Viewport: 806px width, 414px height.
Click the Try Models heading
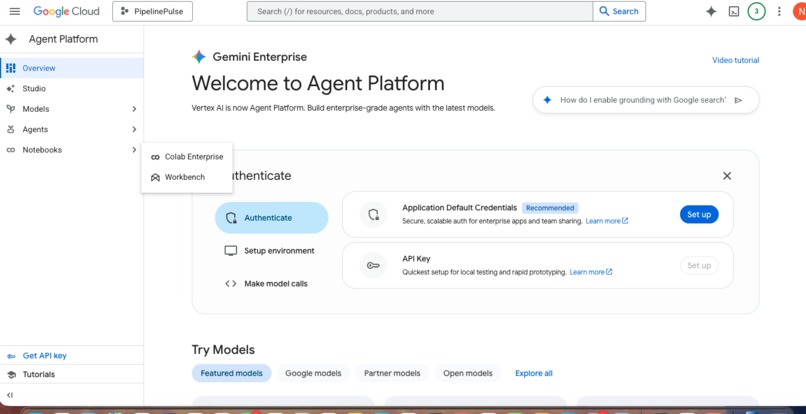223,350
